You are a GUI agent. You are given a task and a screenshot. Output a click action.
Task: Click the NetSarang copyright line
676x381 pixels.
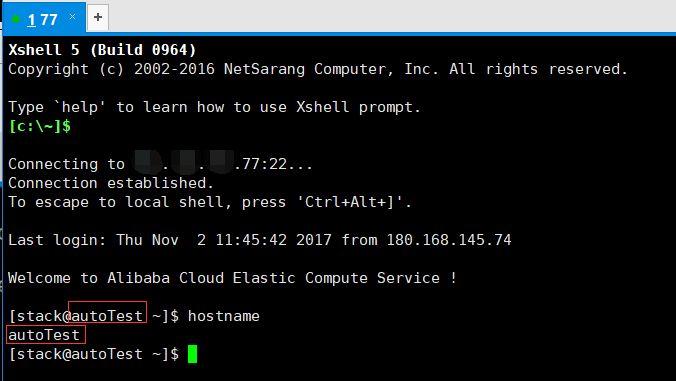click(x=318, y=69)
